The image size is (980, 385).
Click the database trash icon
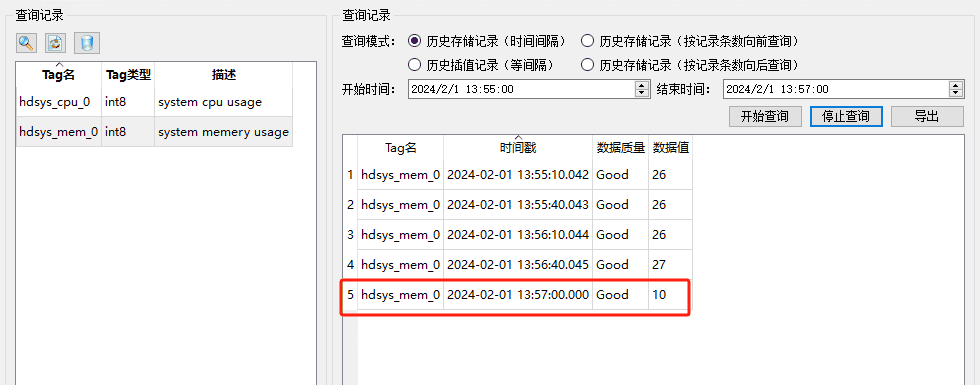click(x=87, y=43)
